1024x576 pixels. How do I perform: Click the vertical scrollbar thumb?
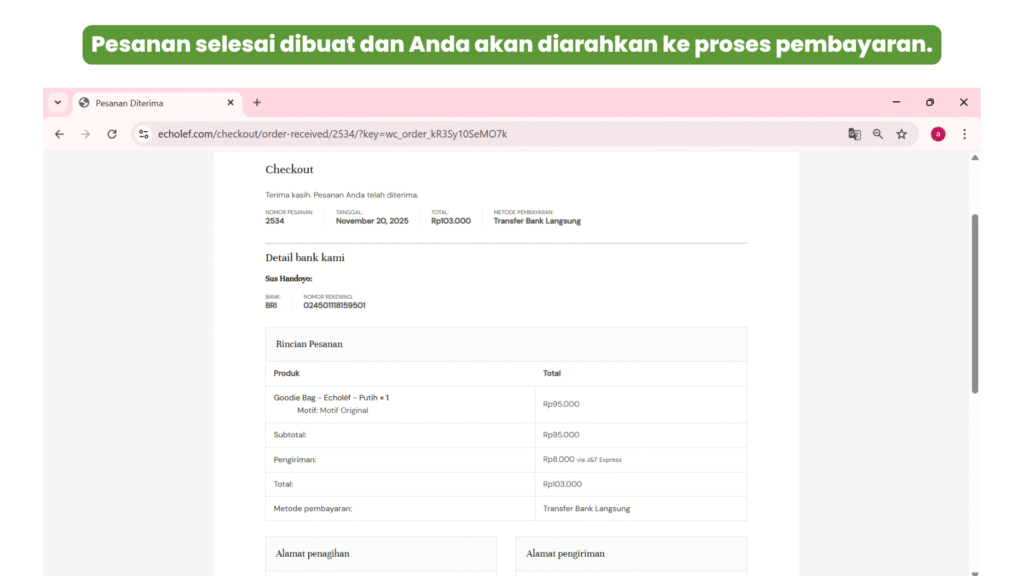[975, 300]
